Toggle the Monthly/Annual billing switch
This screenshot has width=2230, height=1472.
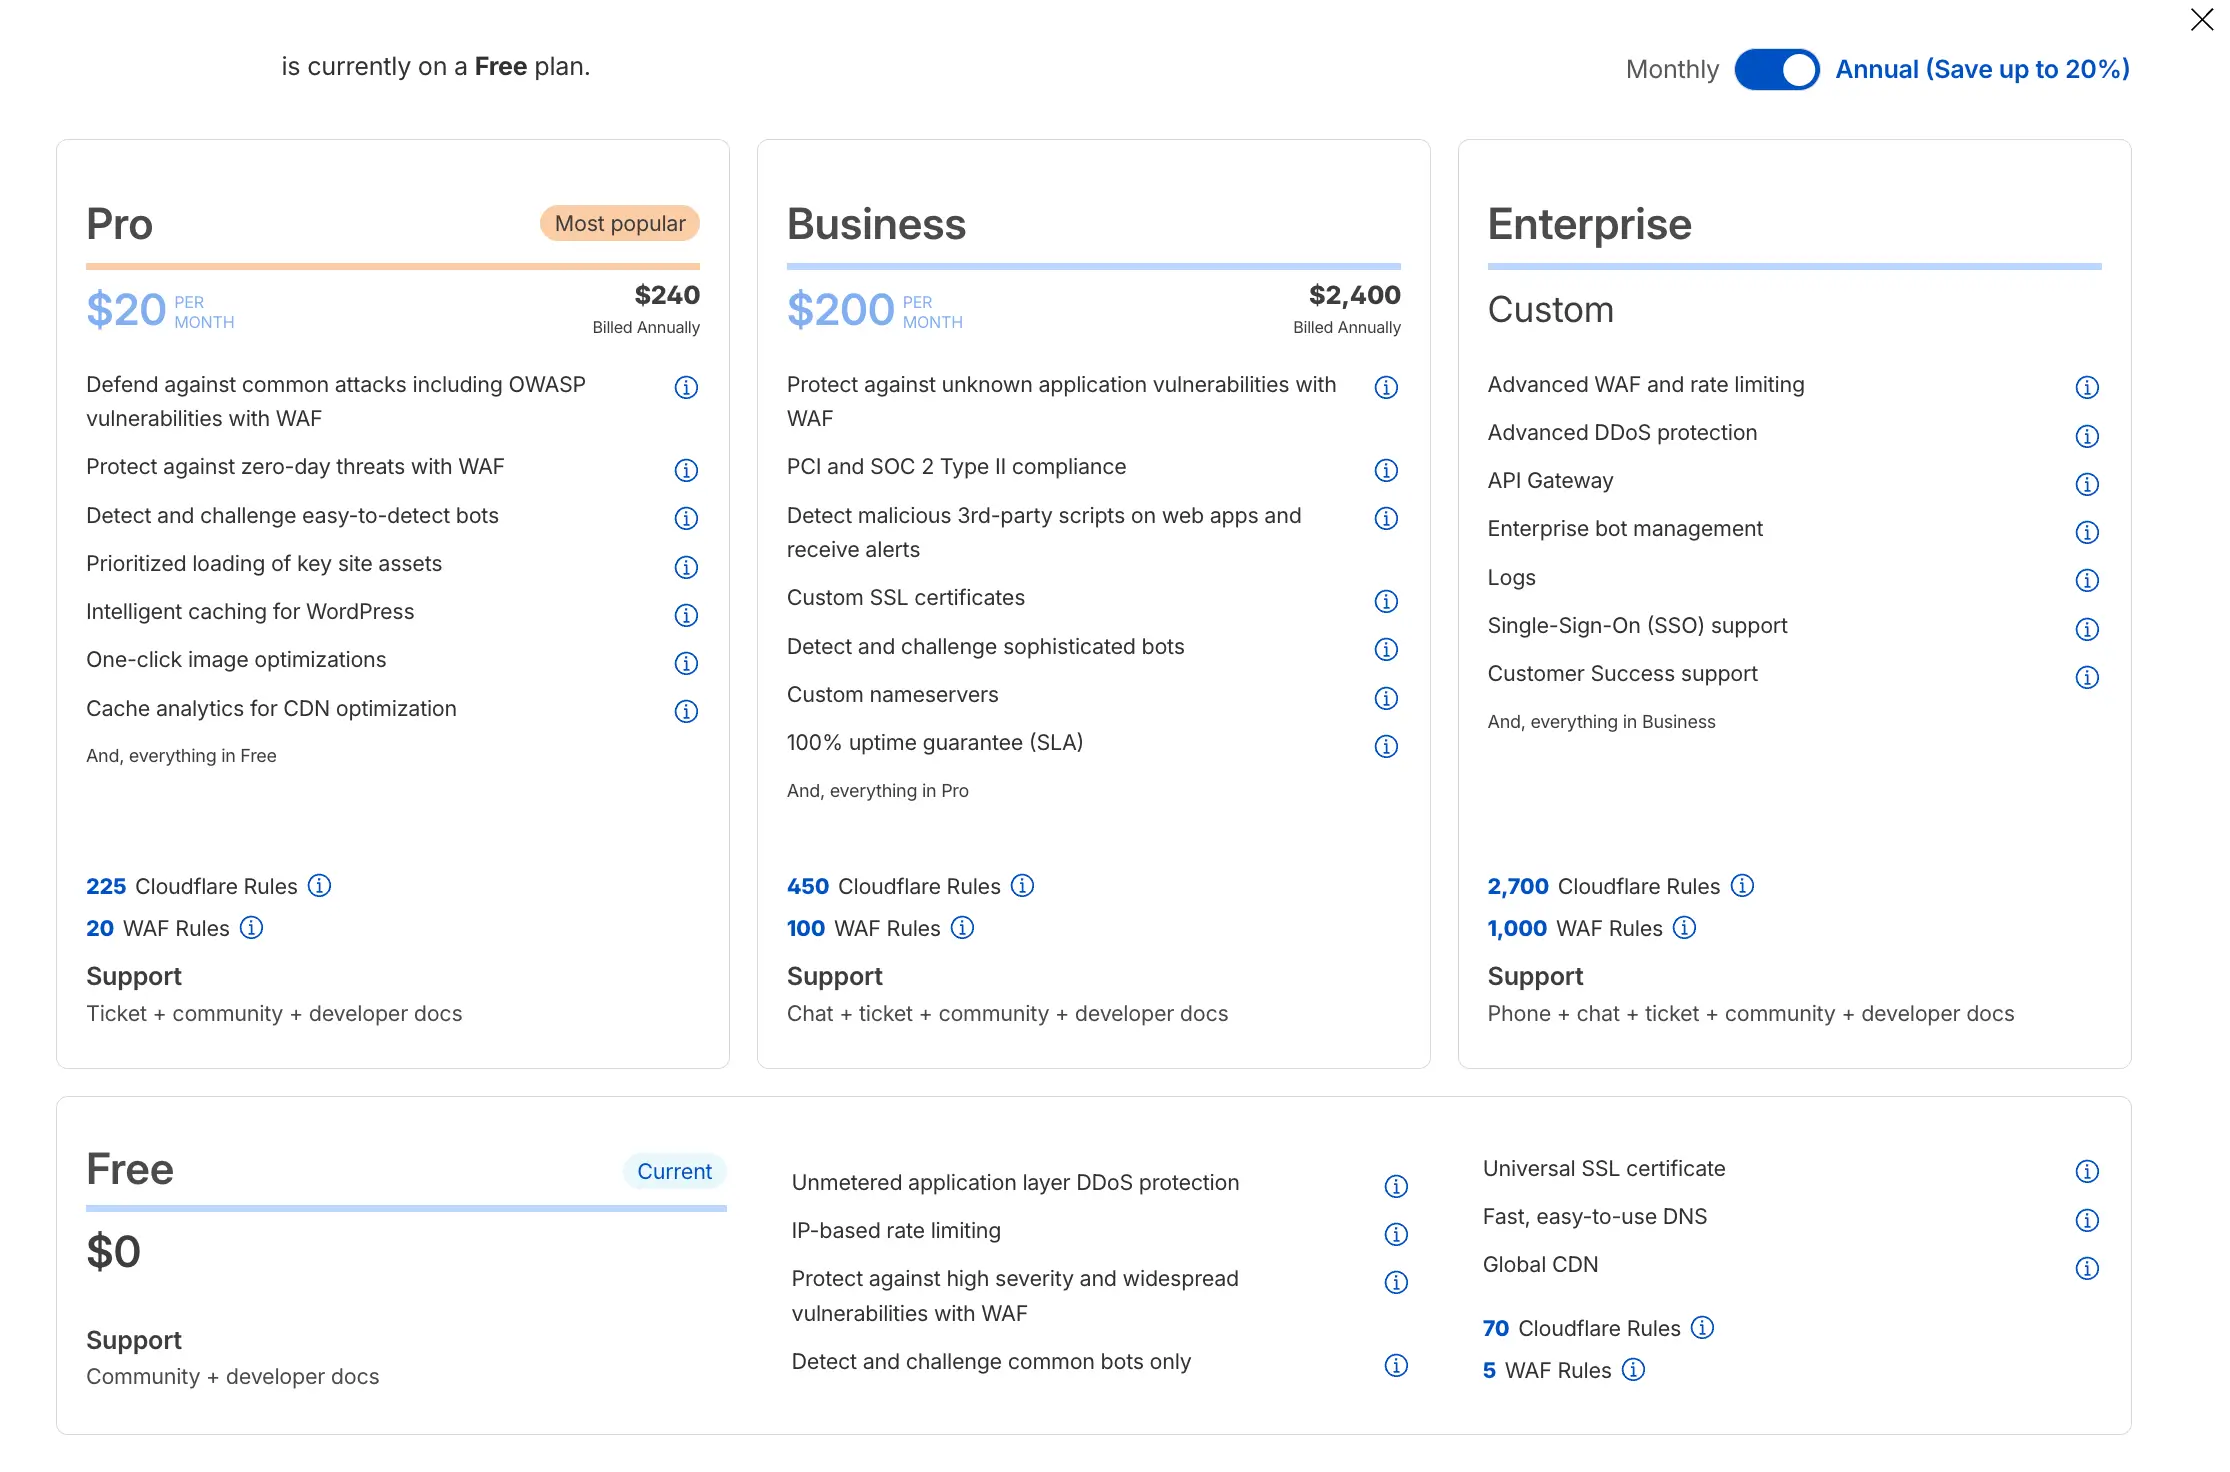(x=1776, y=69)
